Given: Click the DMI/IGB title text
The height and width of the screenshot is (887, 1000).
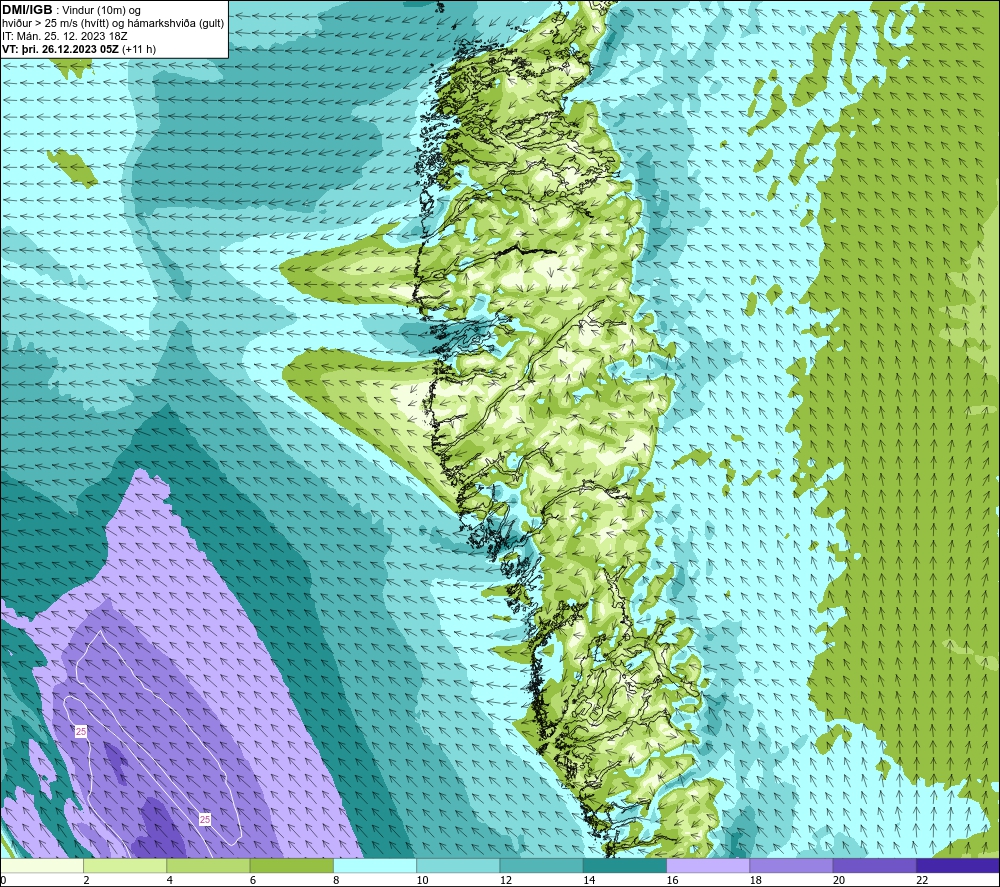Looking at the screenshot, I should [x=27, y=10].
